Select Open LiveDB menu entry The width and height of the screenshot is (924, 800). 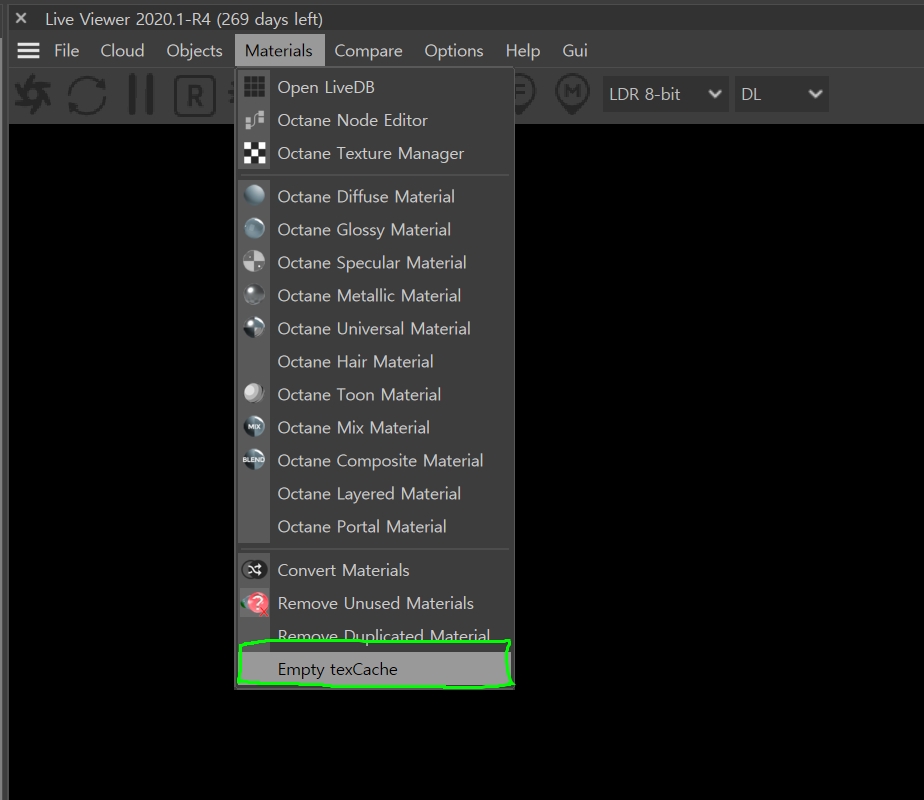tap(374, 87)
